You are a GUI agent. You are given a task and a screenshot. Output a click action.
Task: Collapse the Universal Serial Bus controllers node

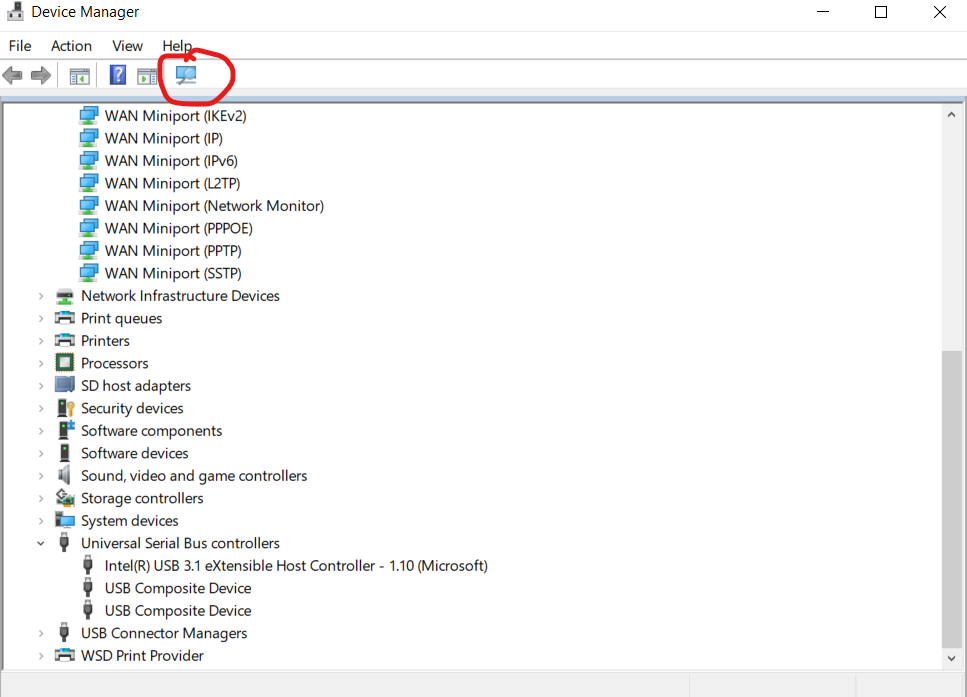click(x=41, y=543)
